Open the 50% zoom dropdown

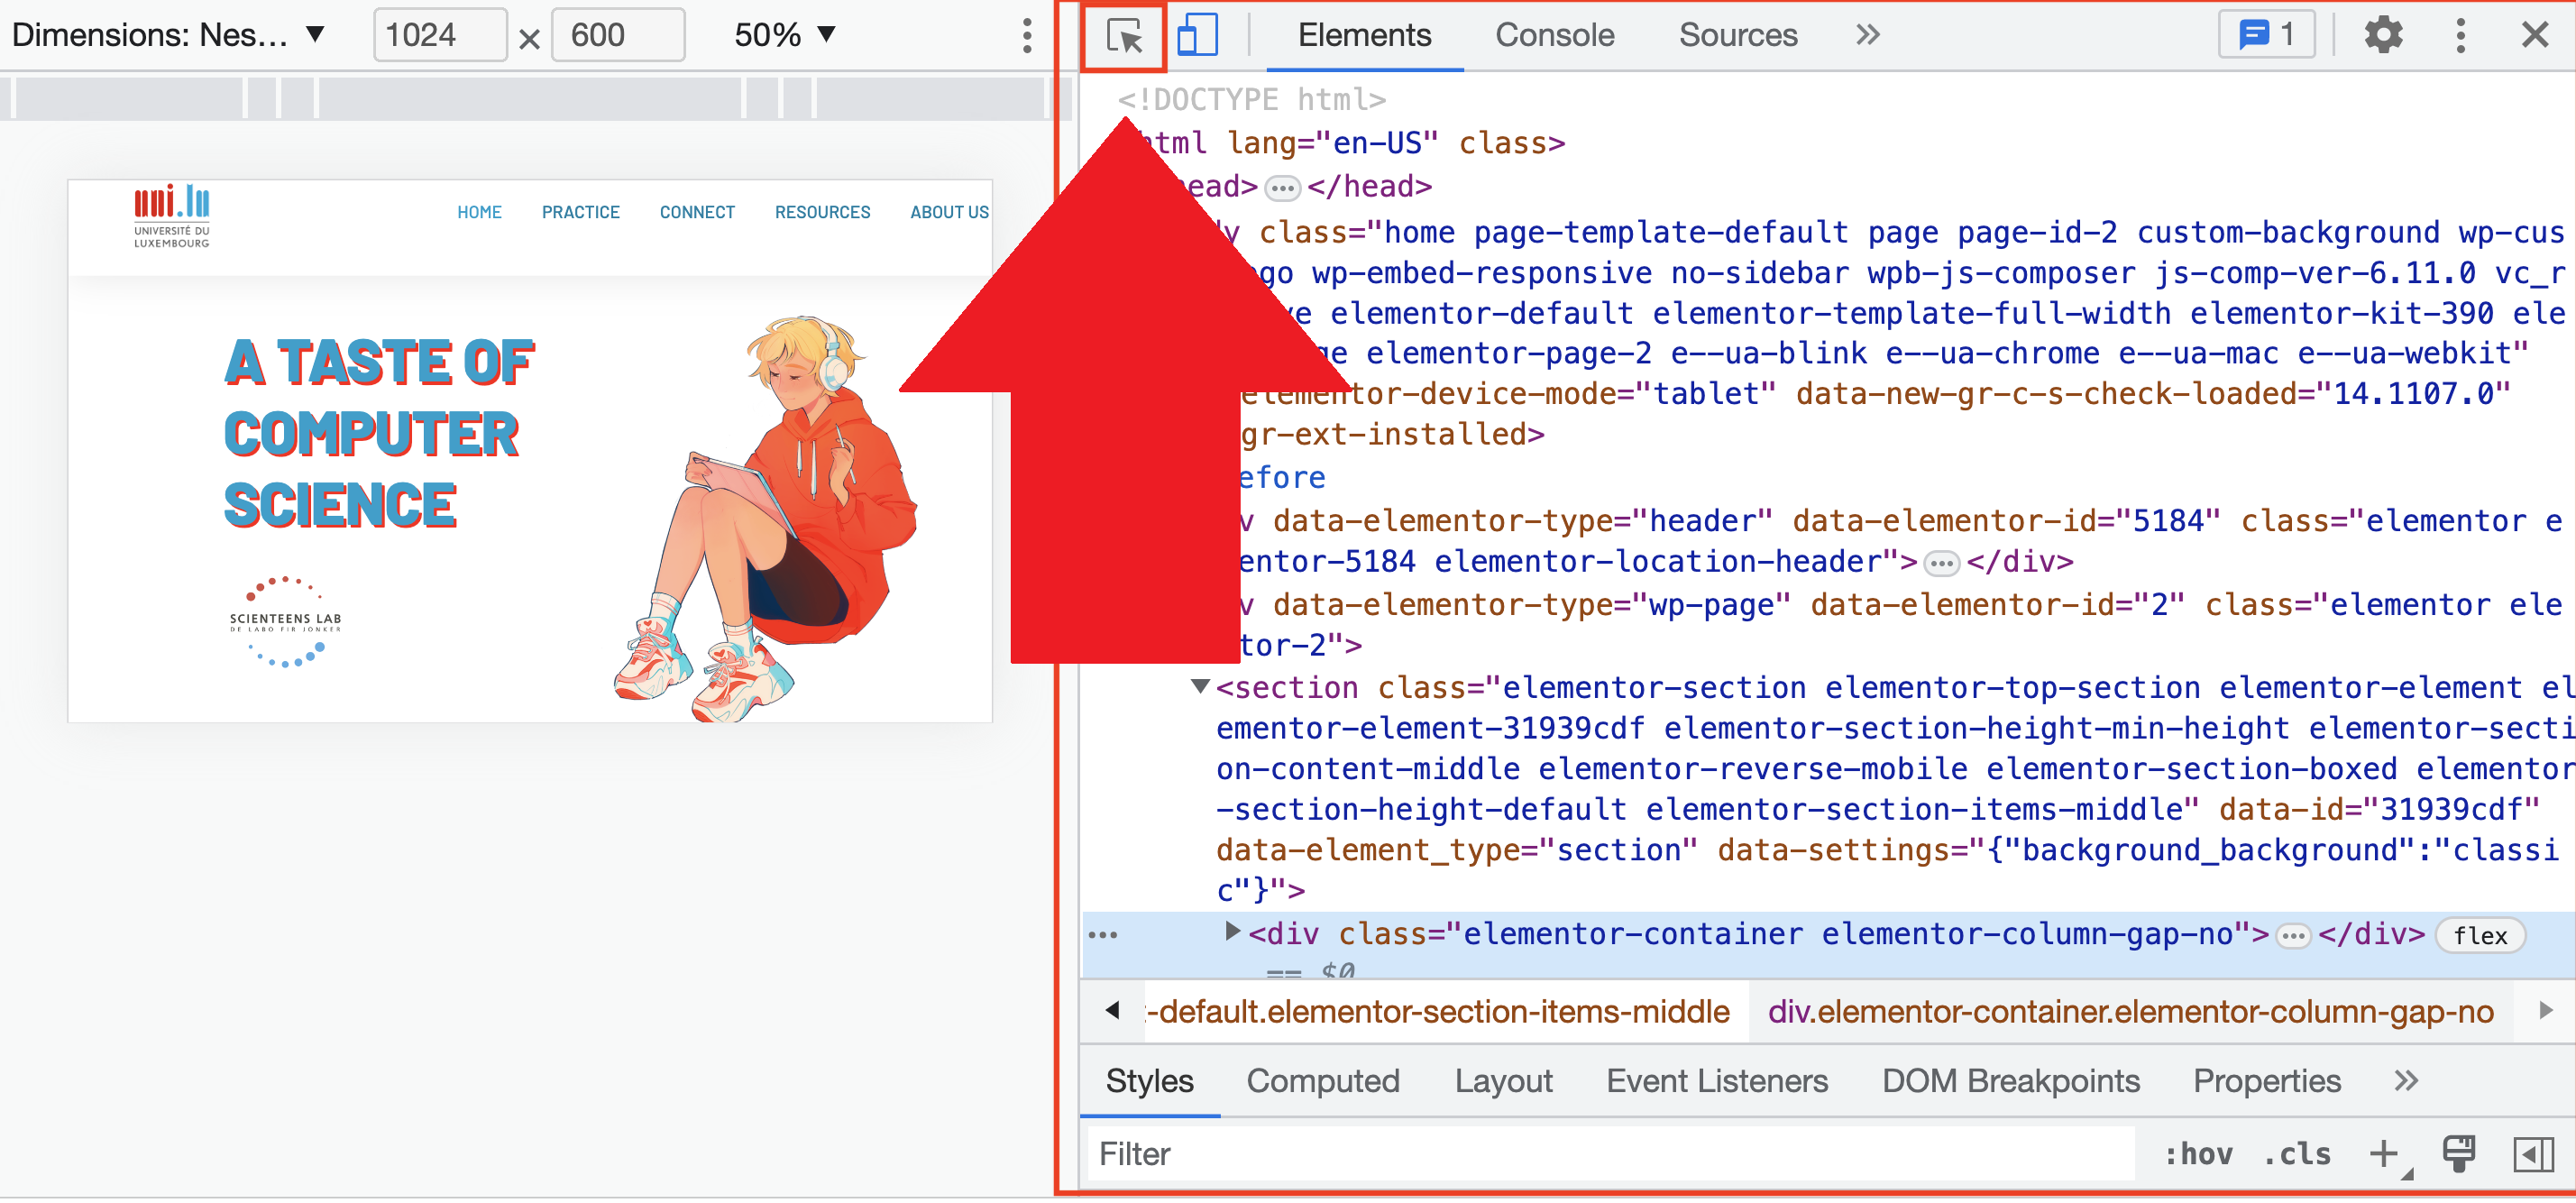784,36
